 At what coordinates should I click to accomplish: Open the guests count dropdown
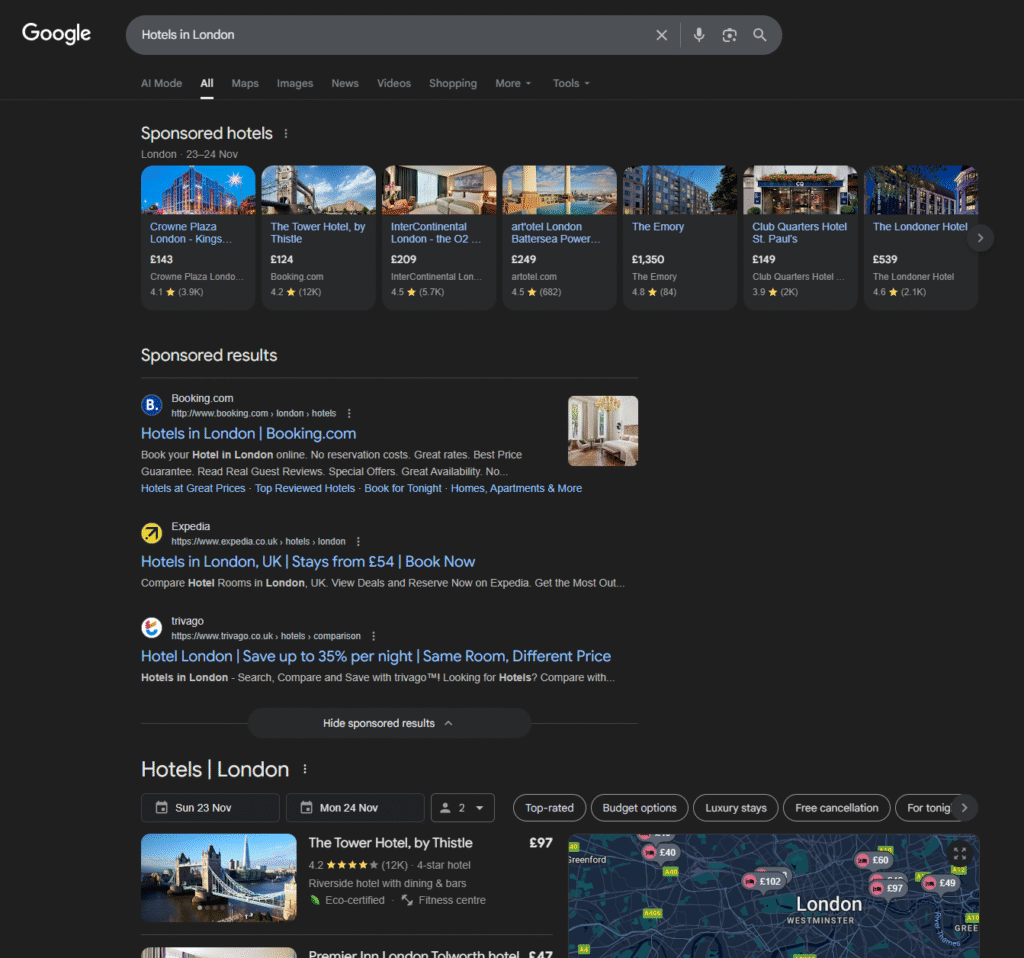coord(462,807)
